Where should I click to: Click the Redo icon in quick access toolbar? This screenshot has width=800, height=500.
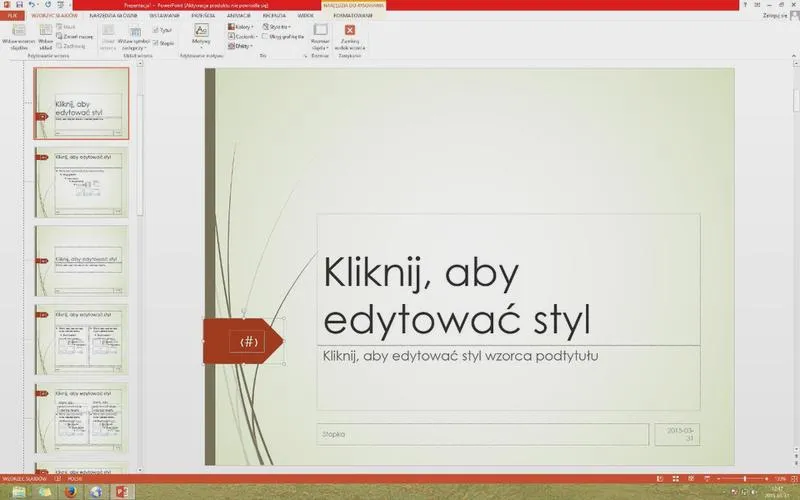(x=47, y=5)
